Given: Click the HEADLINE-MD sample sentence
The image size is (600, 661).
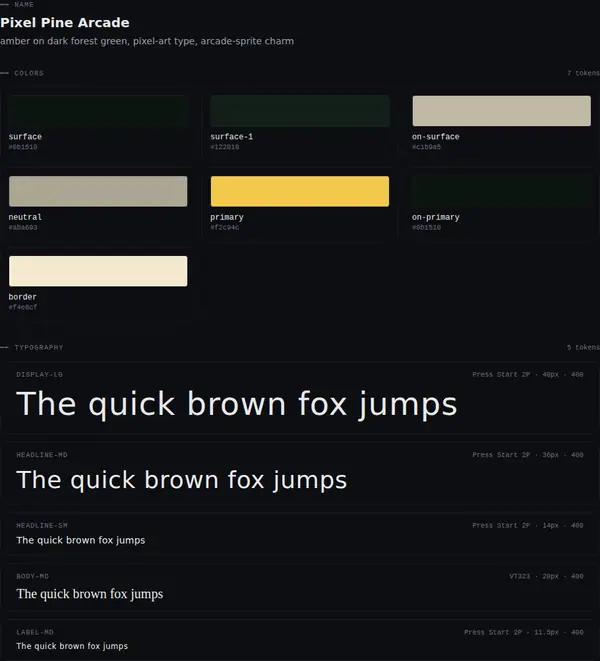Looking at the screenshot, I should coord(182,480).
